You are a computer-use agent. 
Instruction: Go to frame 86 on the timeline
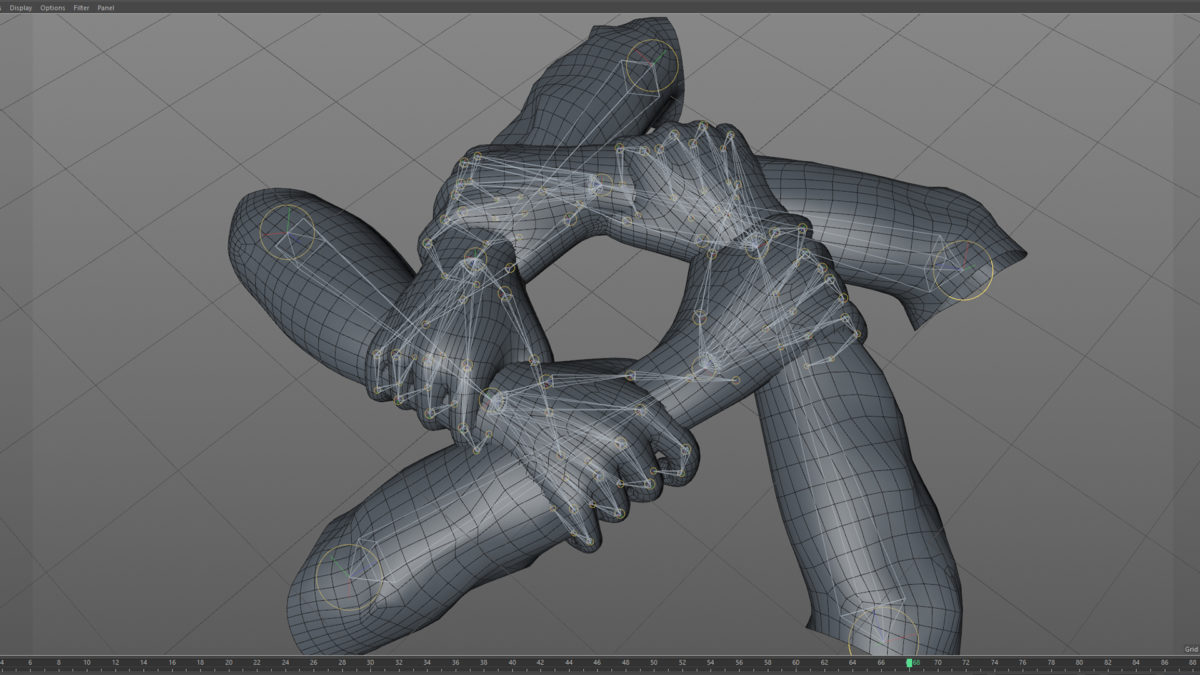(x=1164, y=663)
